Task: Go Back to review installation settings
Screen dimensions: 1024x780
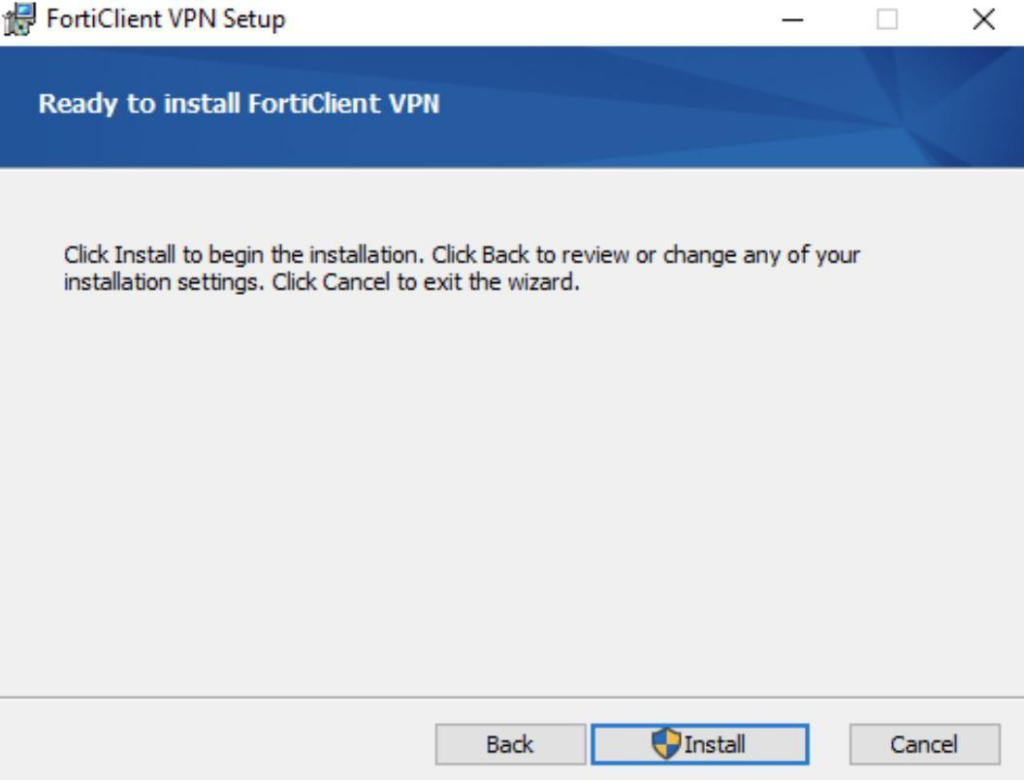Action: (510, 744)
